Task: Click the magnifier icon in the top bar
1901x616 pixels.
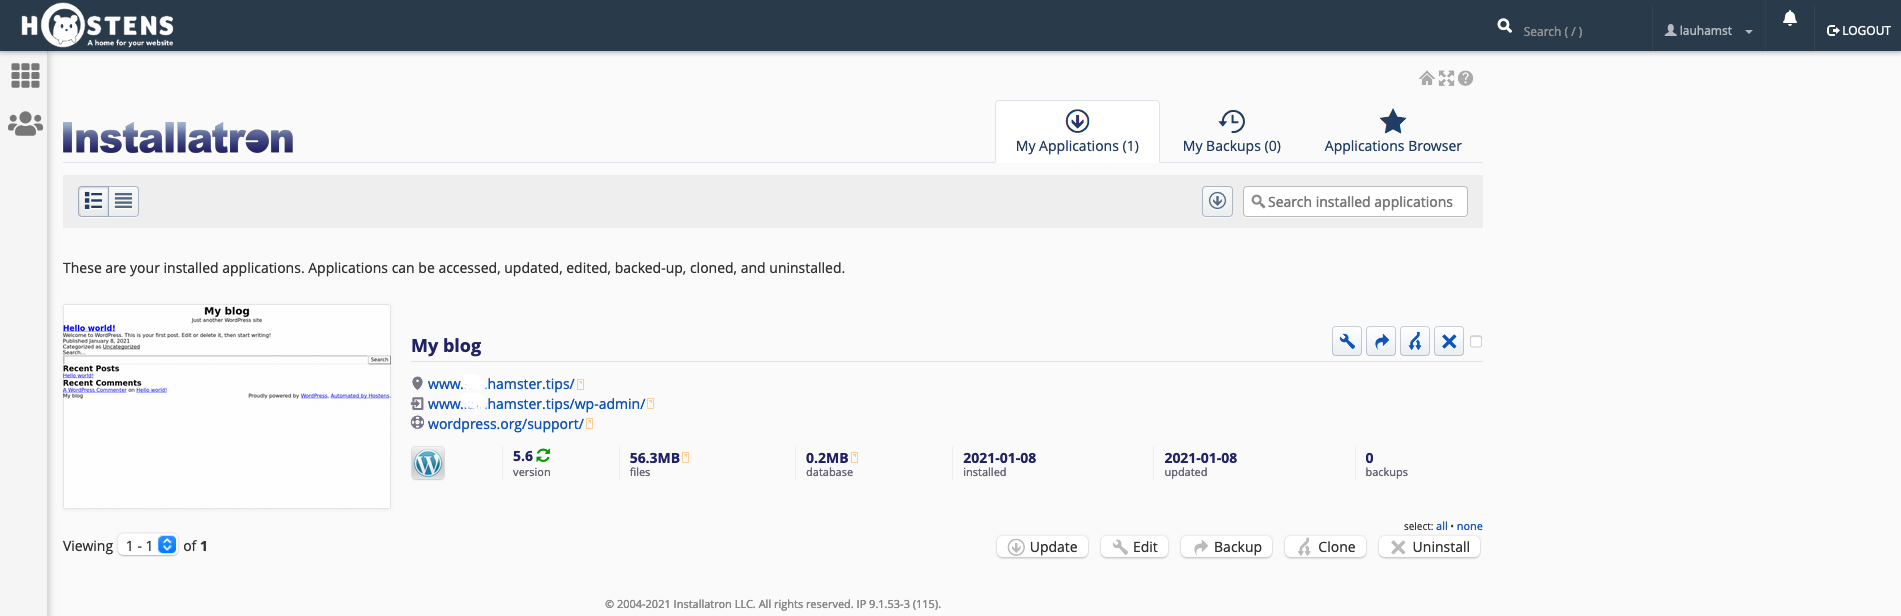Action: pyautogui.click(x=1504, y=26)
